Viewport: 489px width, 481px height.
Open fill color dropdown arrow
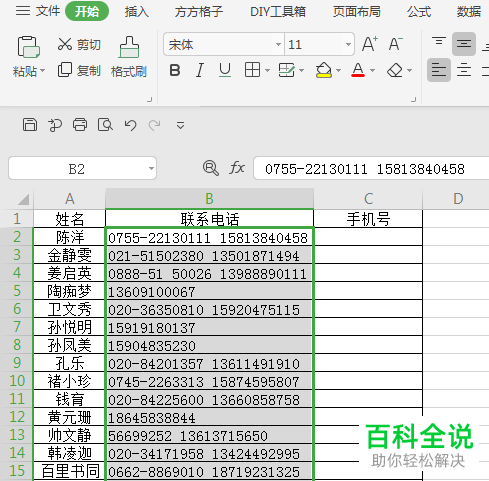click(339, 71)
